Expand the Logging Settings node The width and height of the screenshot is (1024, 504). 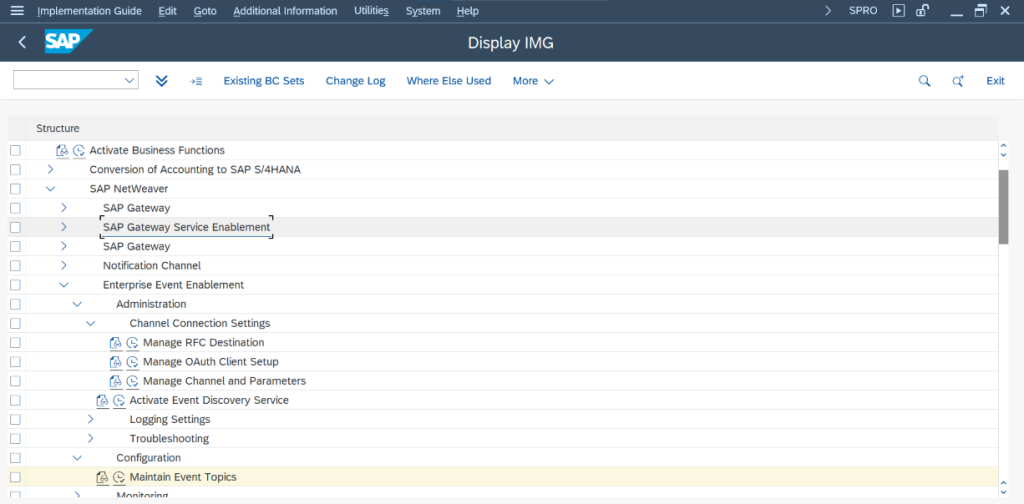pyautogui.click(x=90, y=419)
